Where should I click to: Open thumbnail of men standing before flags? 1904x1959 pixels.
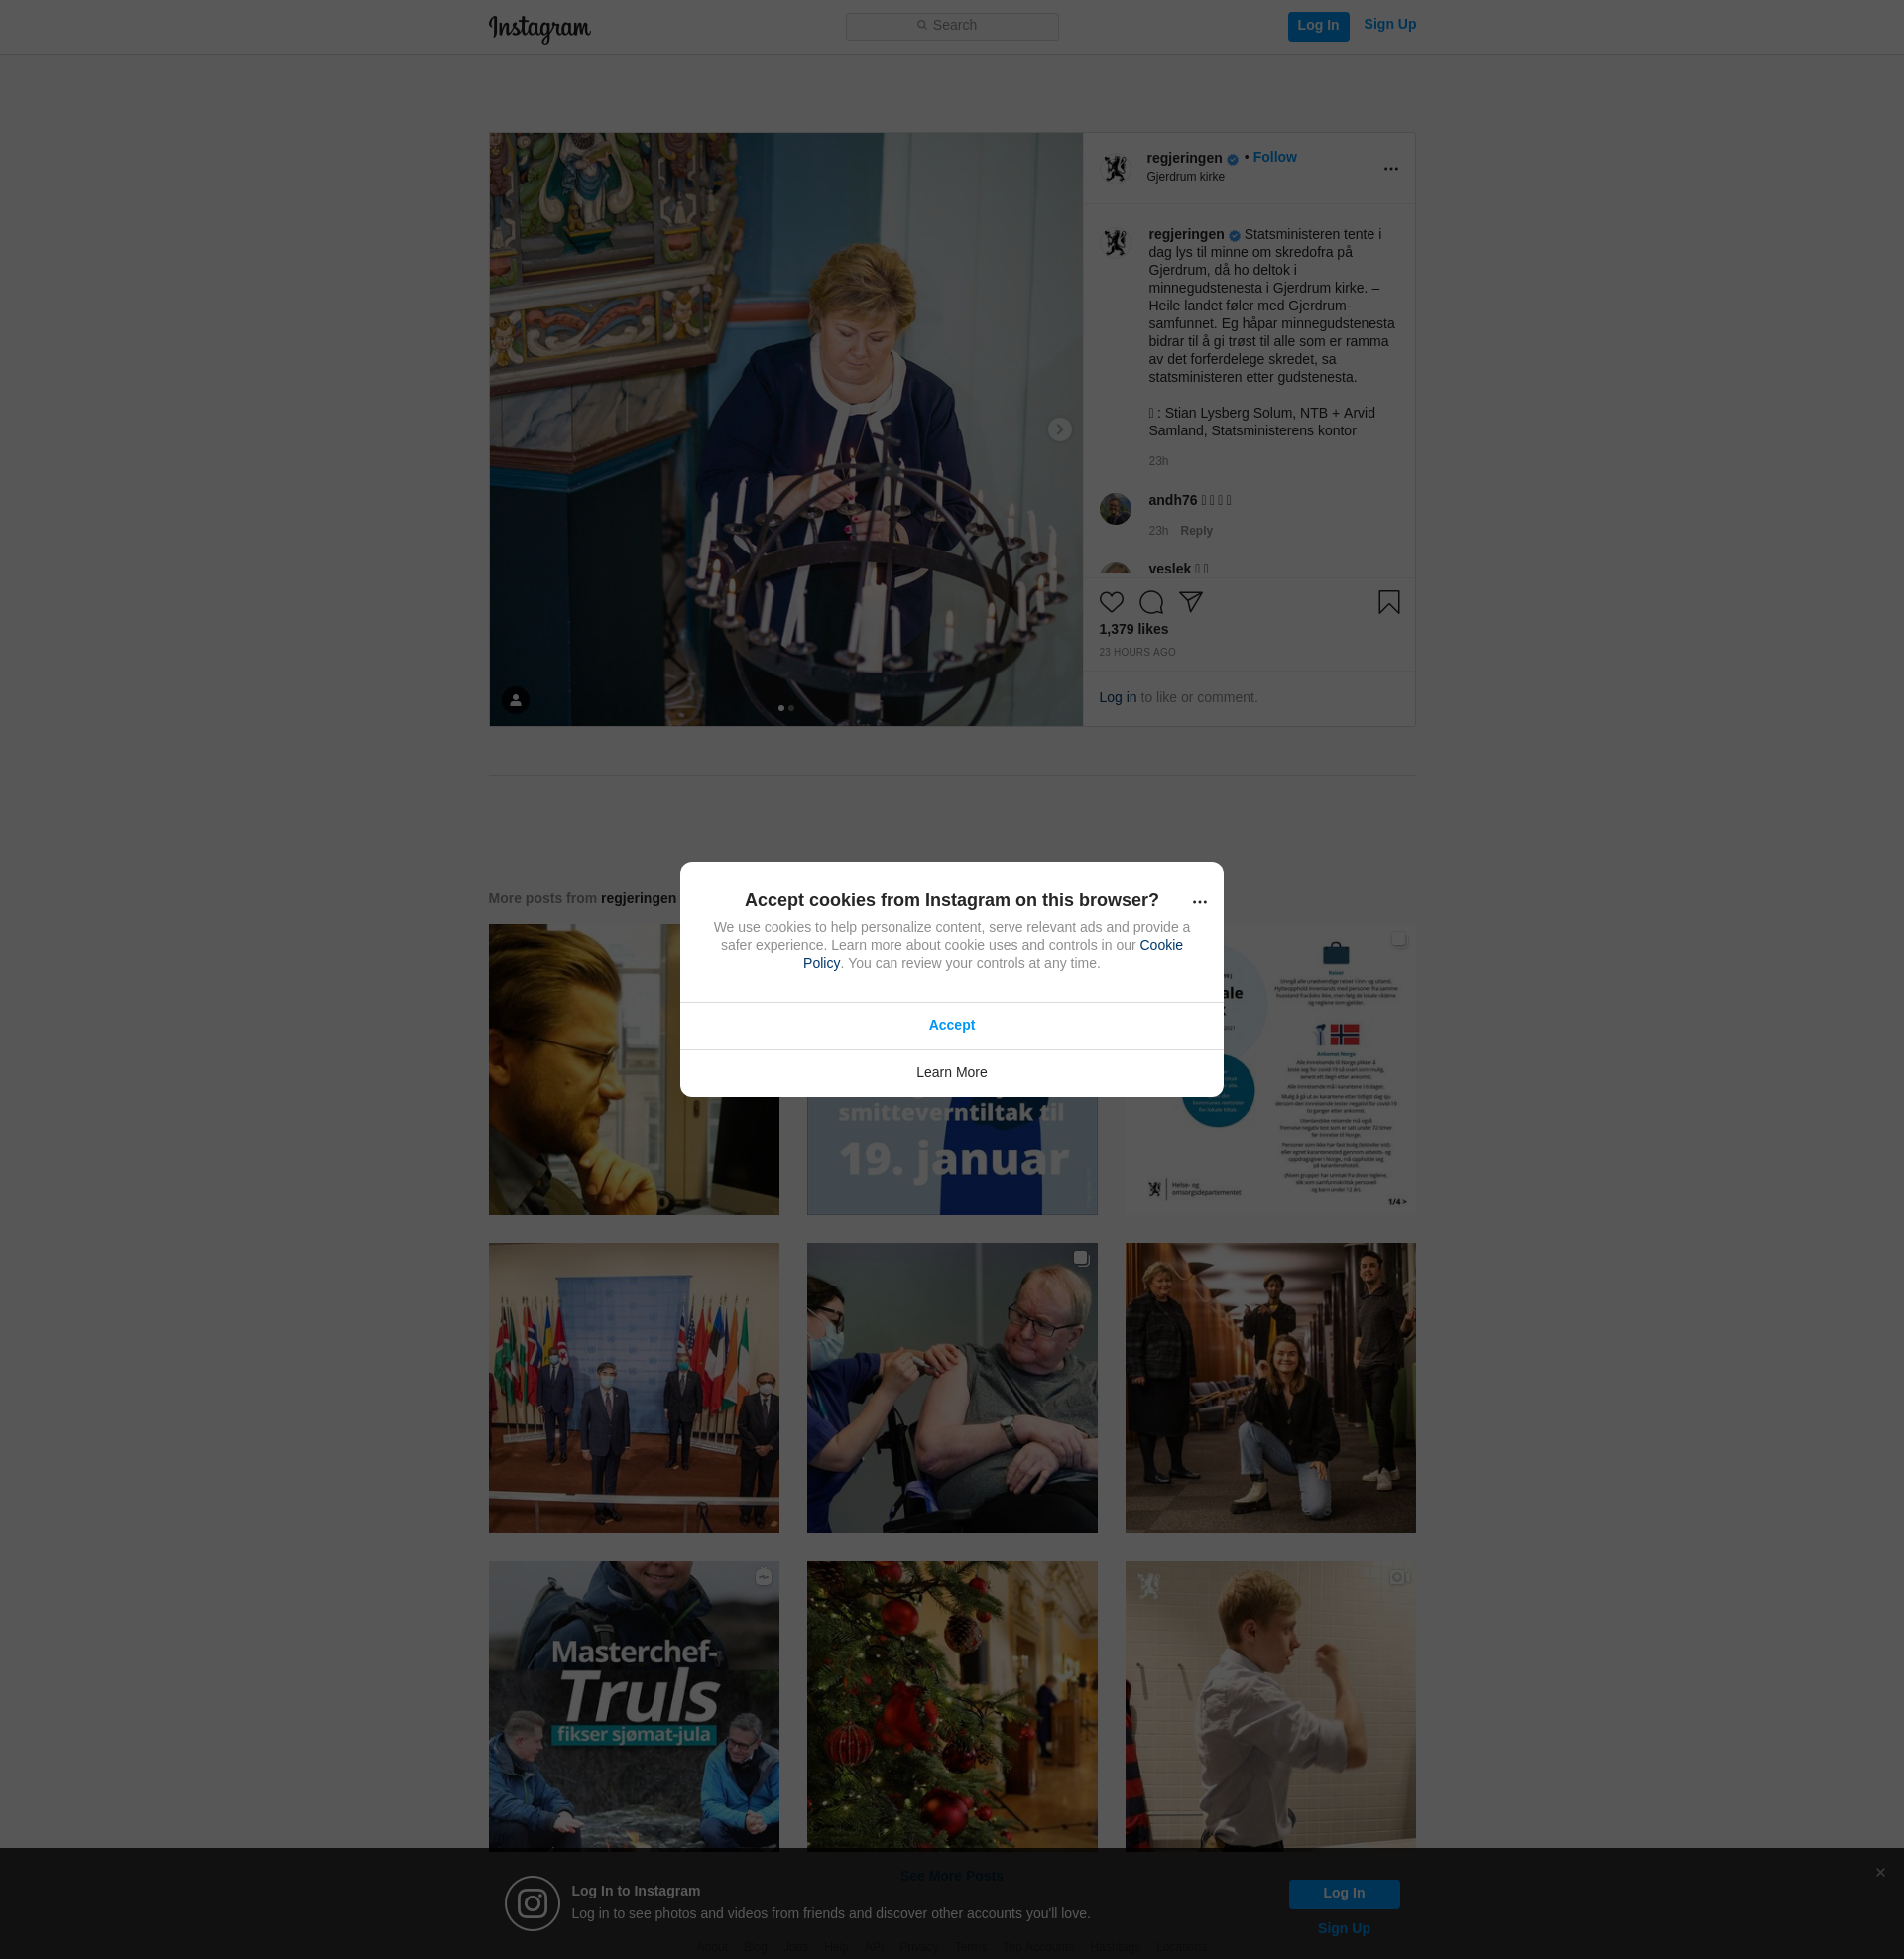633,1388
